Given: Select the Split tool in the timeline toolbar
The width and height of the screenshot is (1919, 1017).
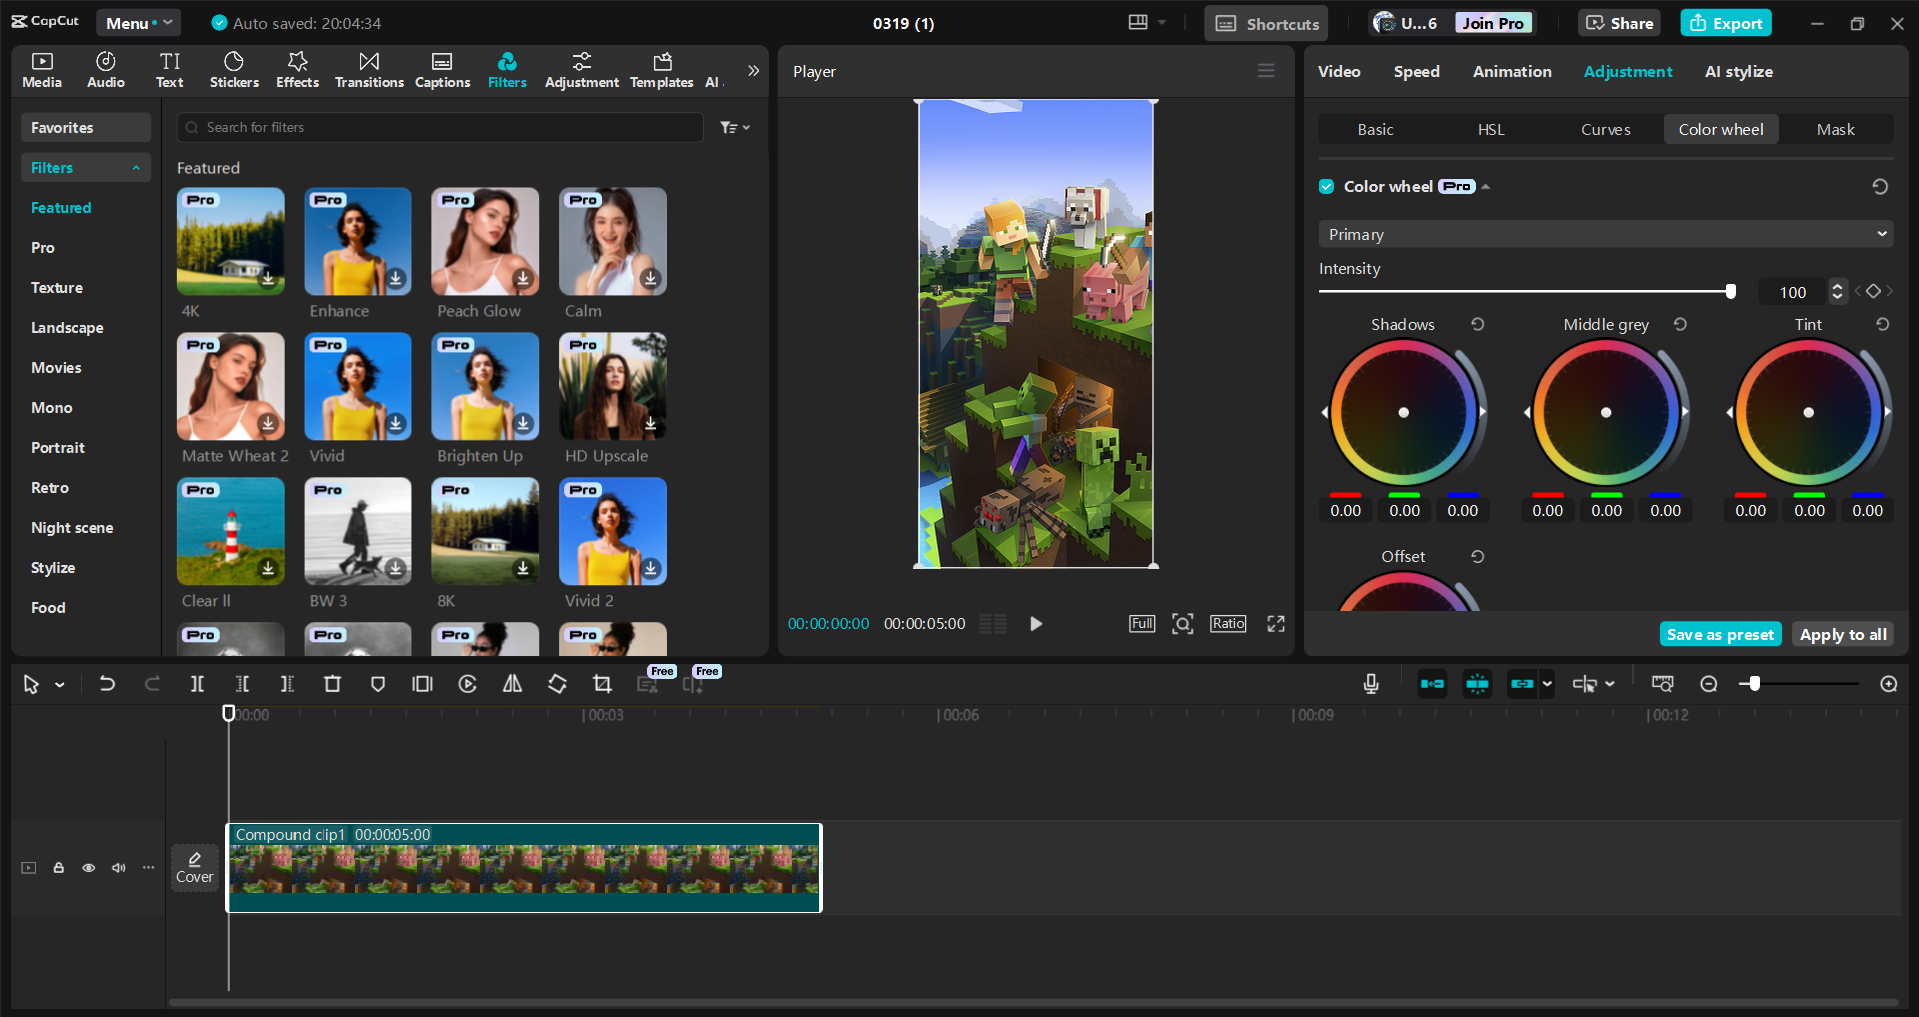Looking at the screenshot, I should click(197, 684).
